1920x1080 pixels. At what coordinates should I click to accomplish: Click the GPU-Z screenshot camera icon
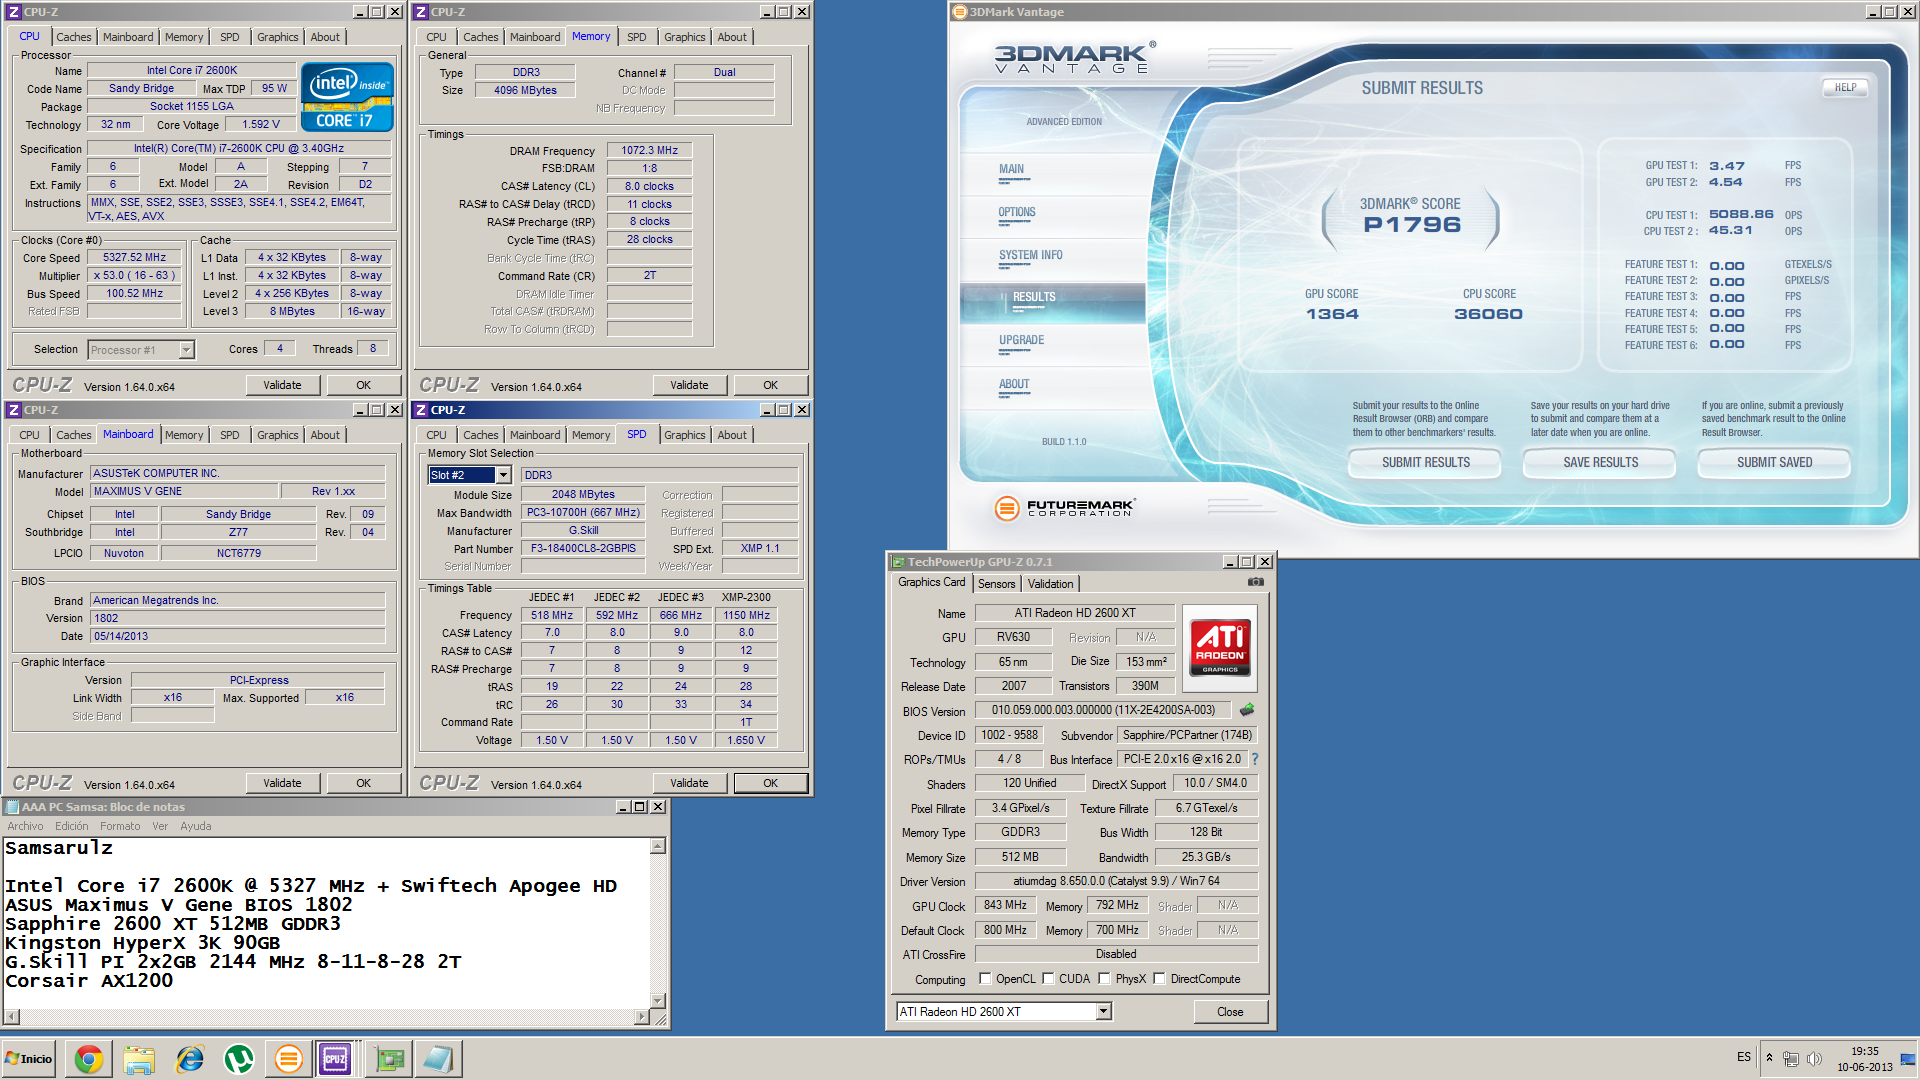pos(1256,582)
